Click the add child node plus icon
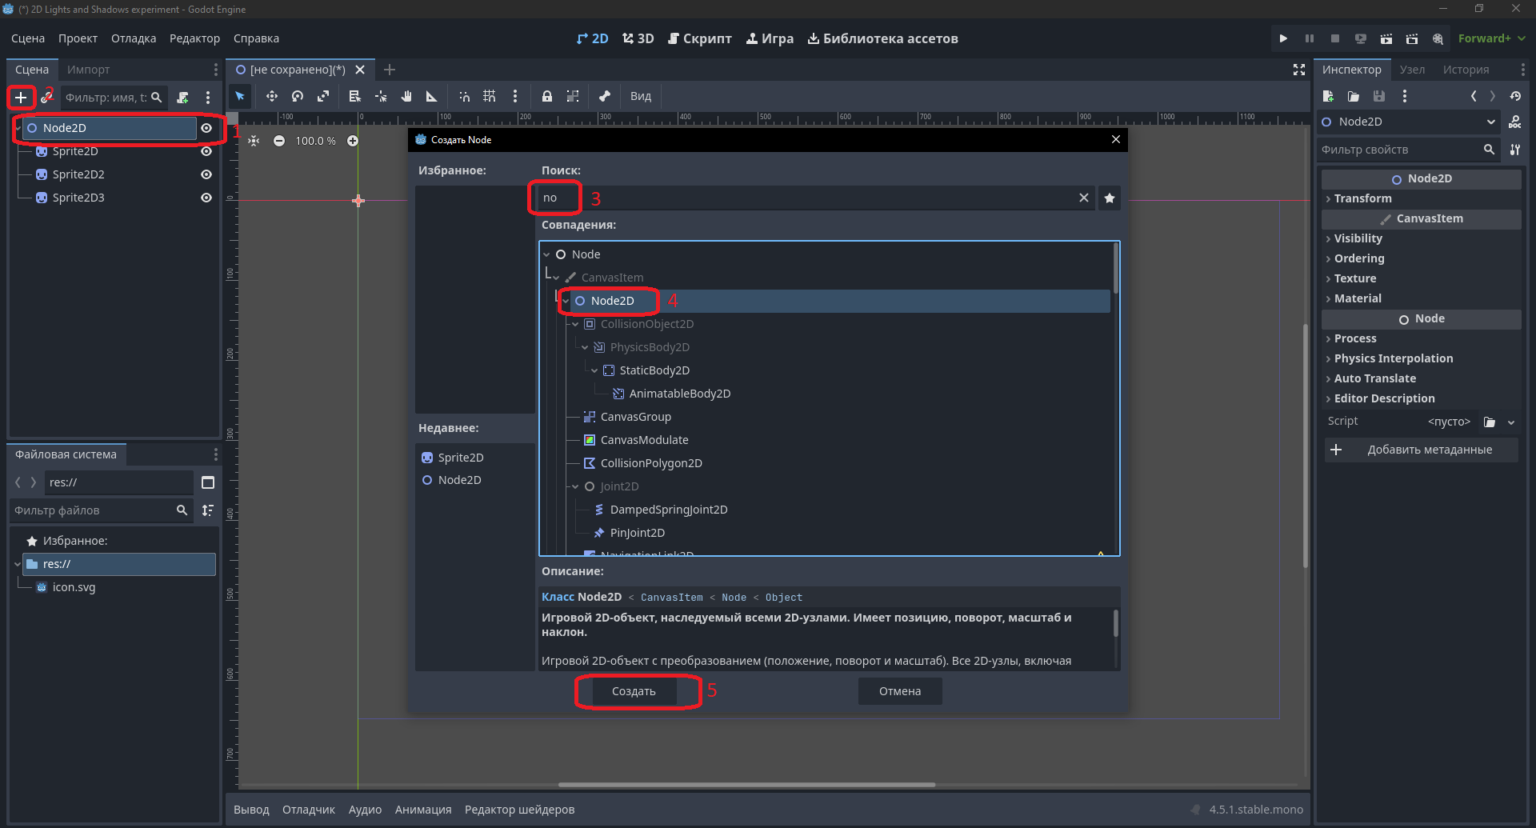 (x=20, y=97)
